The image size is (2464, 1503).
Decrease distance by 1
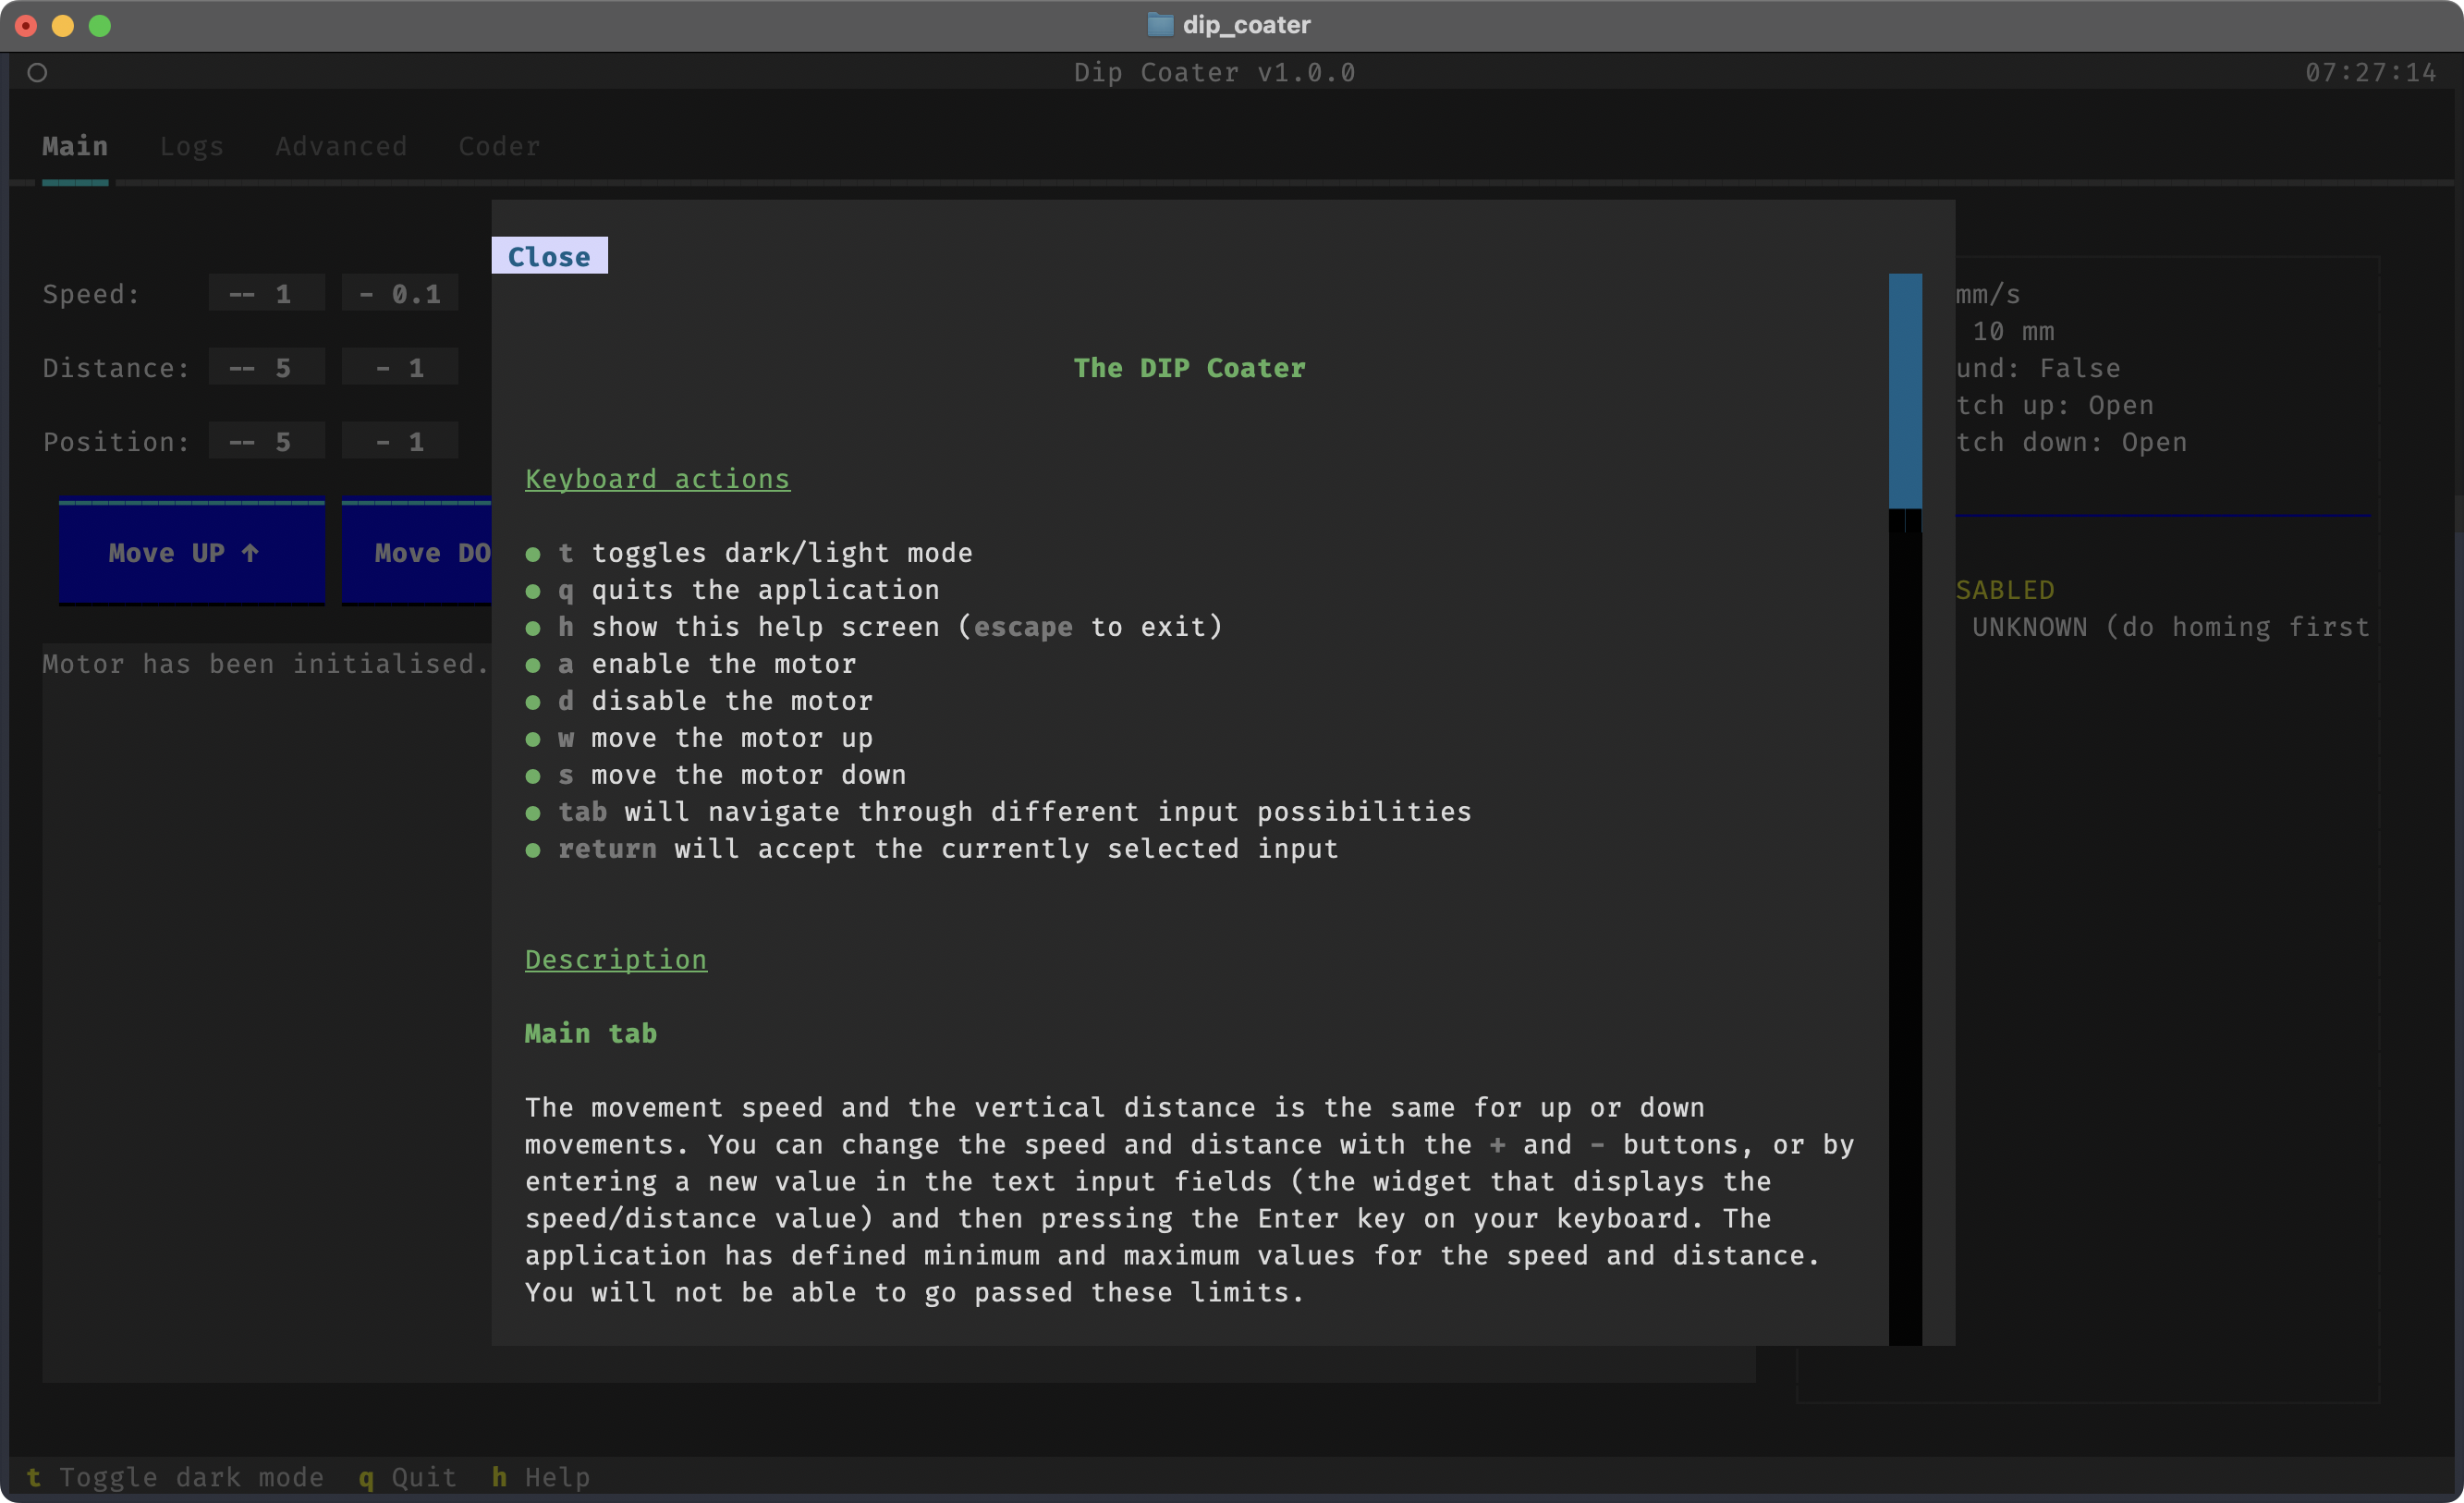pos(399,368)
